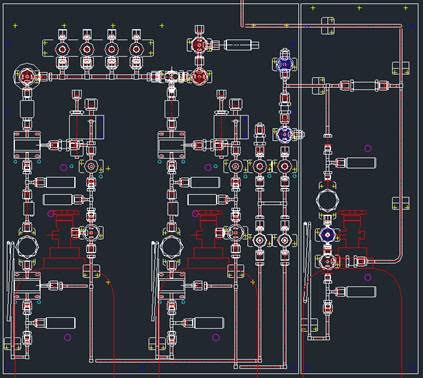Select the red valve at the top-left pipe corner

(26, 76)
